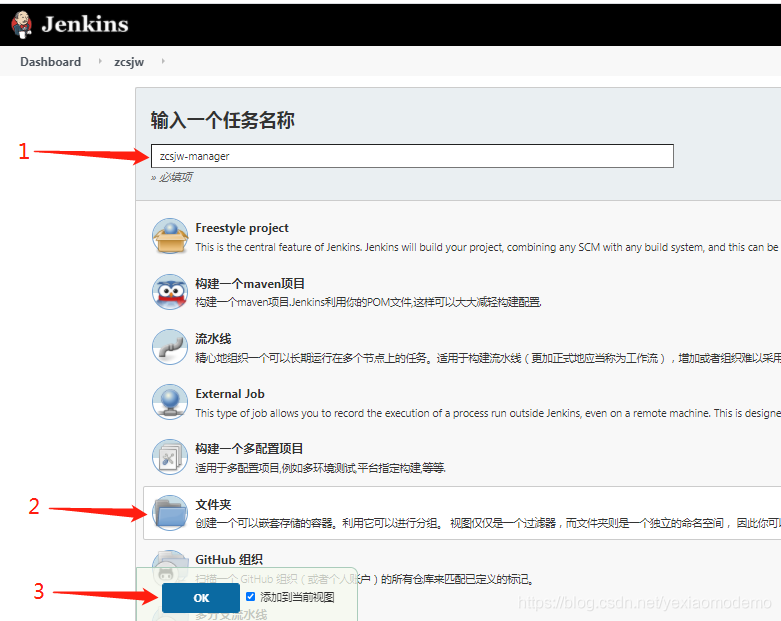Select the 流水线 pipeline pipe icon
The height and width of the screenshot is (621, 781).
click(x=170, y=347)
